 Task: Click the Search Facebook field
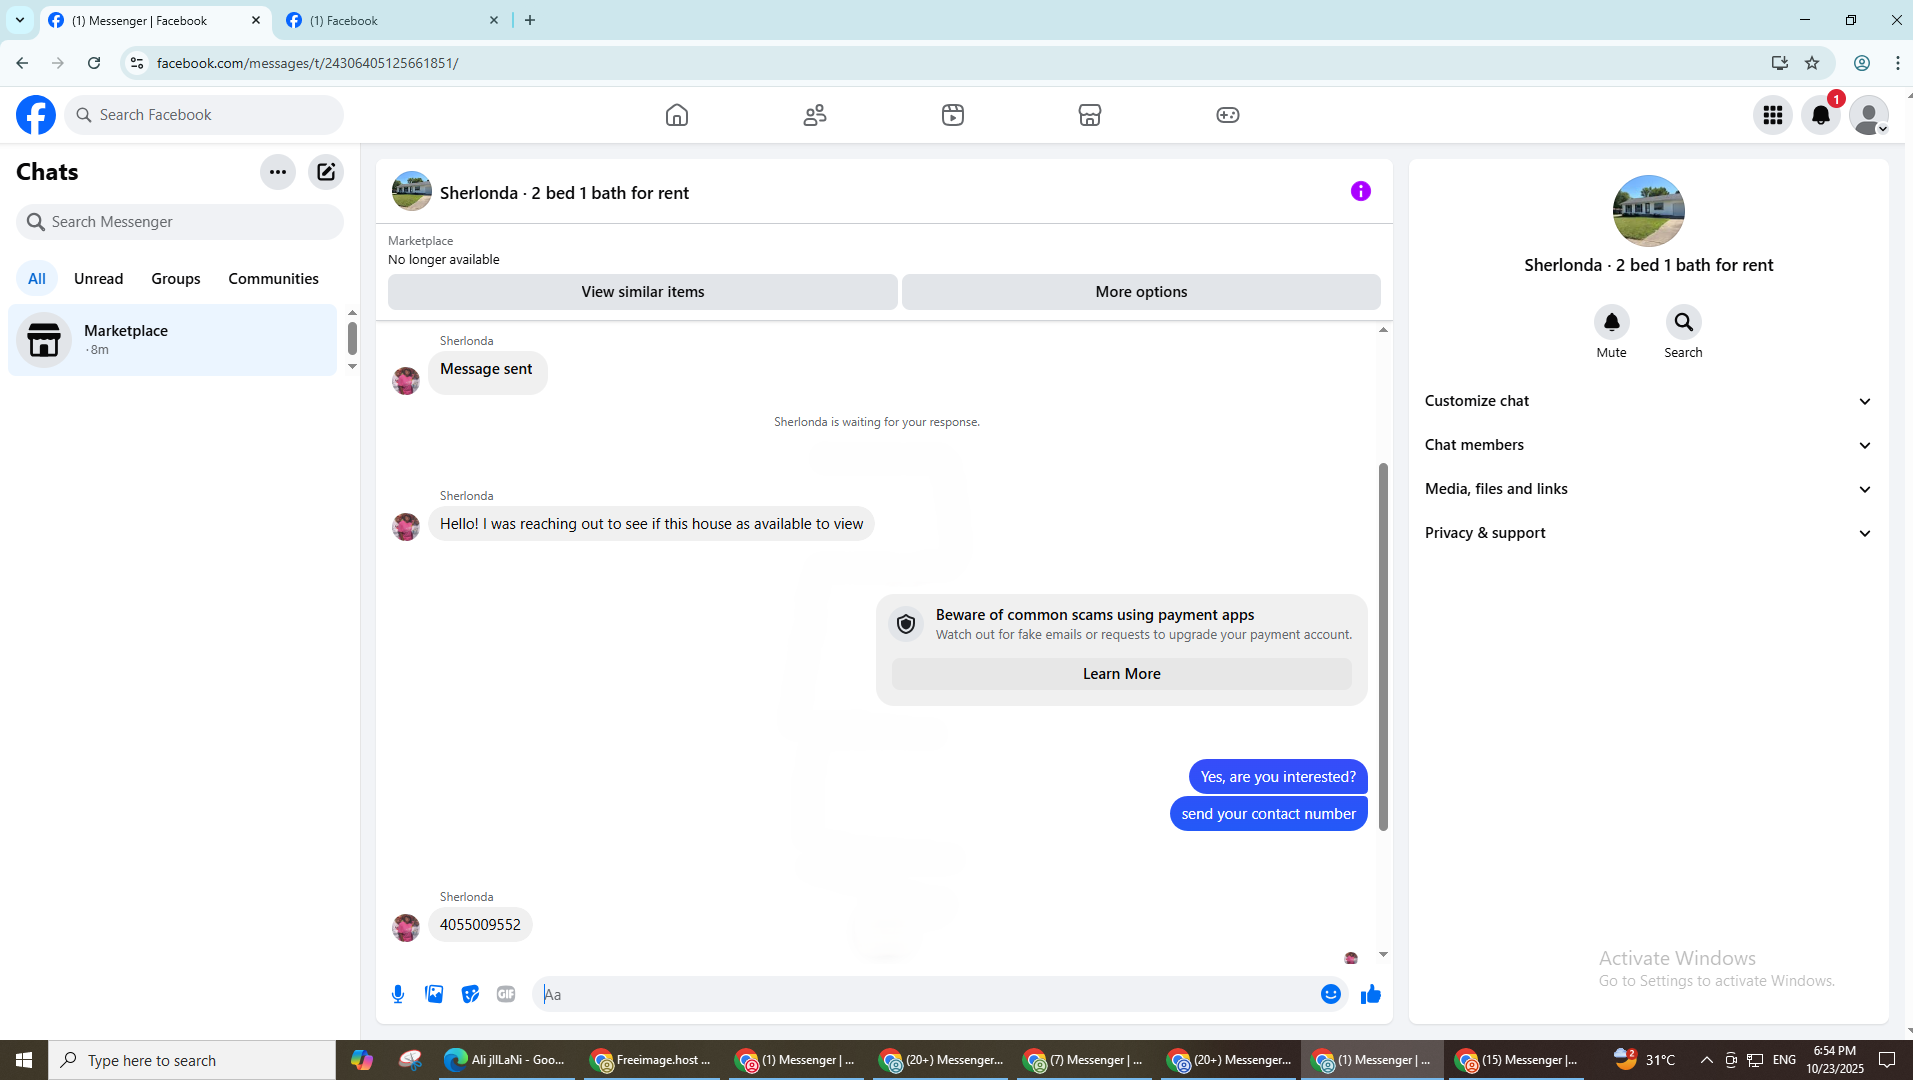[204, 115]
